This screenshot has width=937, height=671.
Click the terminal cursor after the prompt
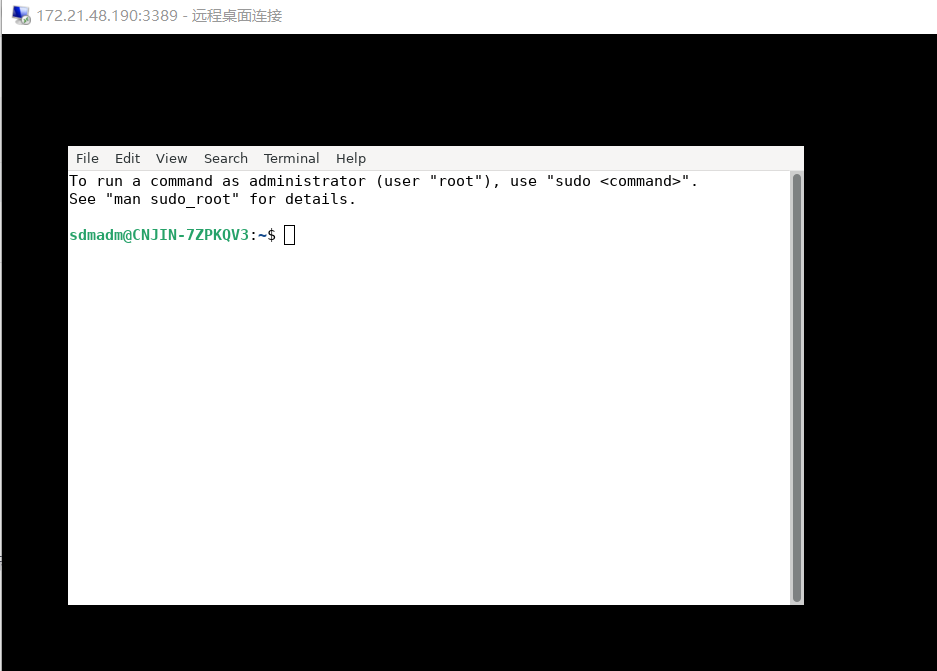[x=289, y=235]
